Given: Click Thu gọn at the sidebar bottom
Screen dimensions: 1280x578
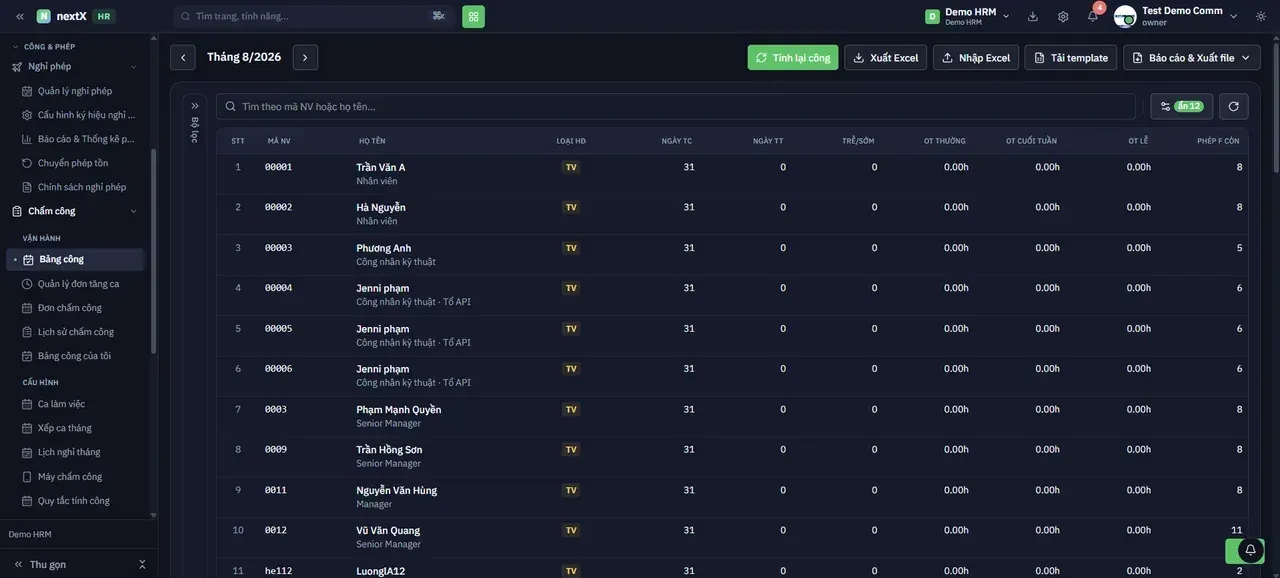Looking at the screenshot, I should click(x=48, y=565).
